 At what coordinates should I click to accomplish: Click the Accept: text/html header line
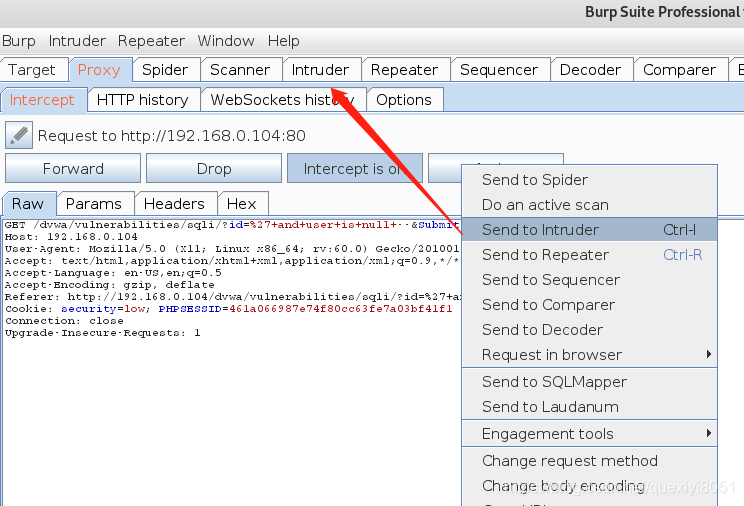232,261
